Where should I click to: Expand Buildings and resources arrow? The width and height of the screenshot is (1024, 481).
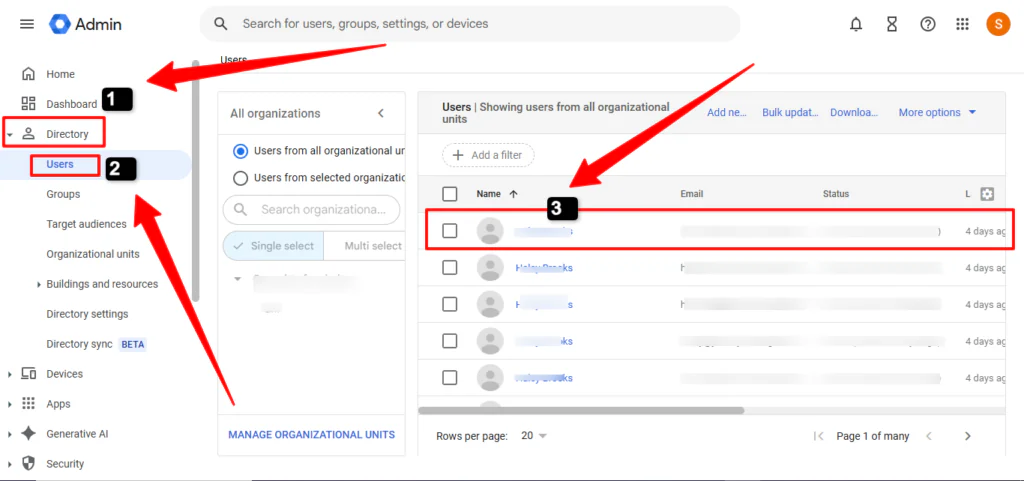39,285
